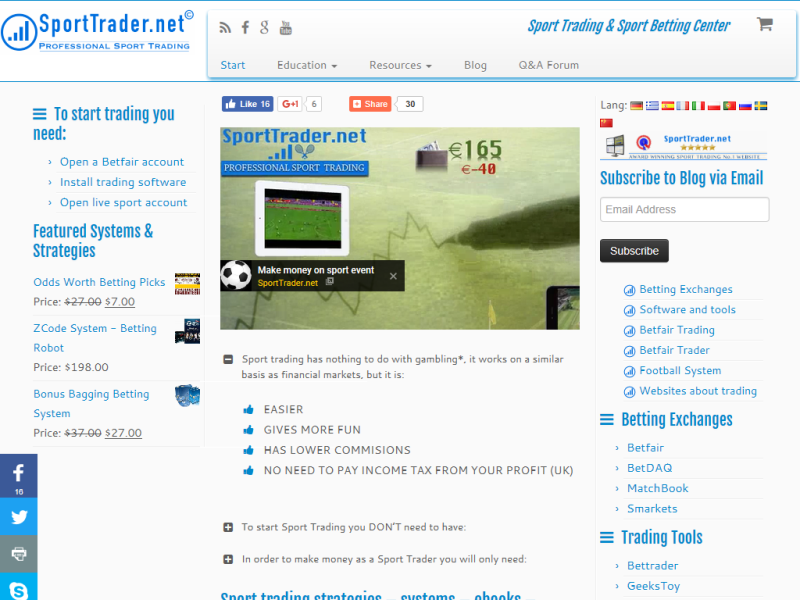The width and height of the screenshot is (800, 600).
Task: Click the Subscribe button
Action: [634, 251]
